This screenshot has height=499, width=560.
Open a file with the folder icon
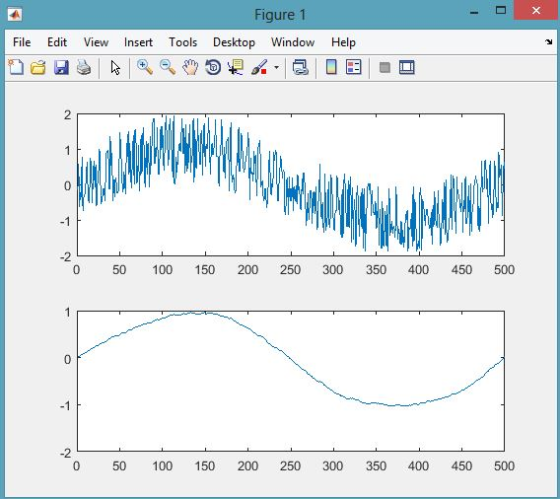(38, 67)
